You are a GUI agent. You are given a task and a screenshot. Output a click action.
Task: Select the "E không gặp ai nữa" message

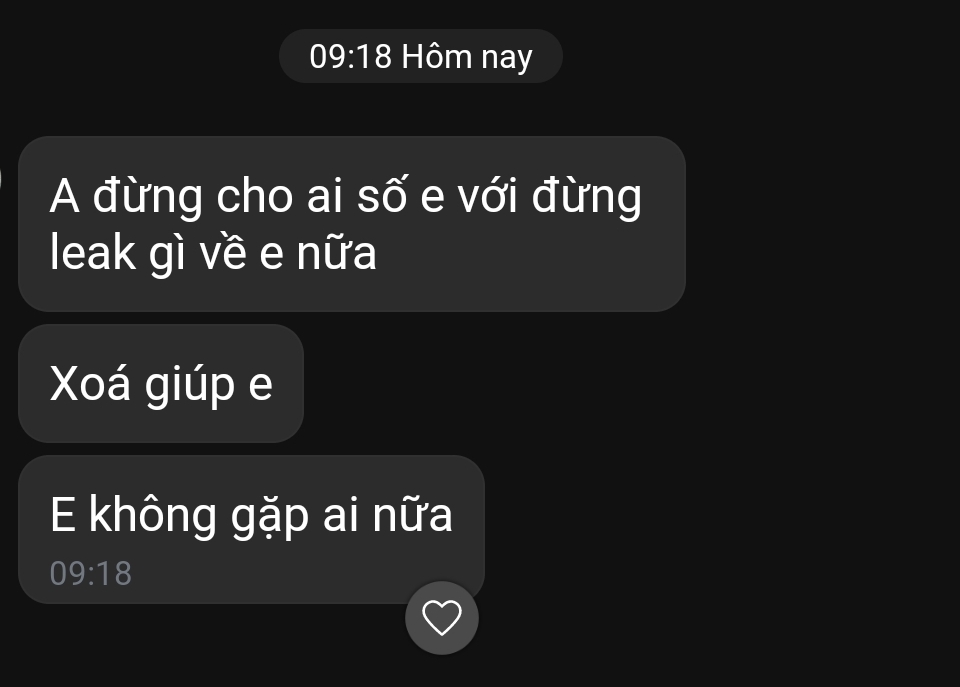tap(252, 529)
